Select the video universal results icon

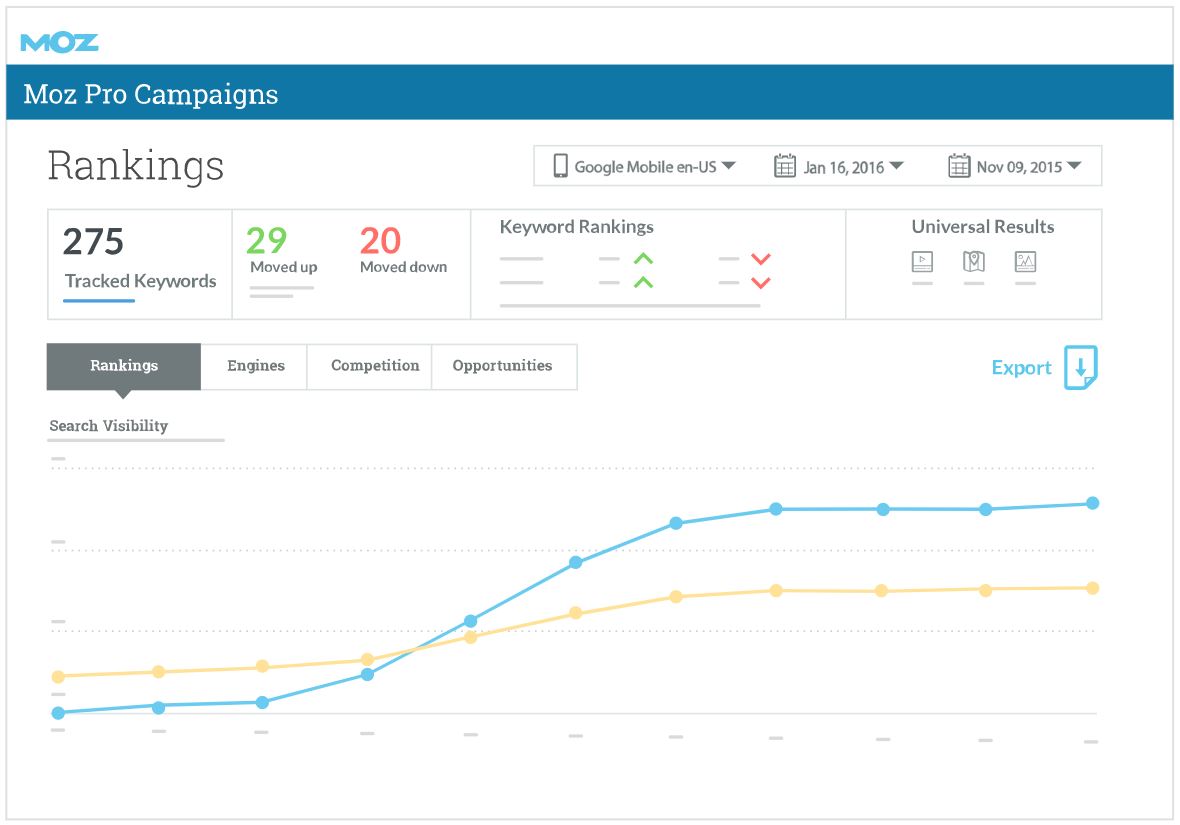pyautogui.click(x=922, y=262)
